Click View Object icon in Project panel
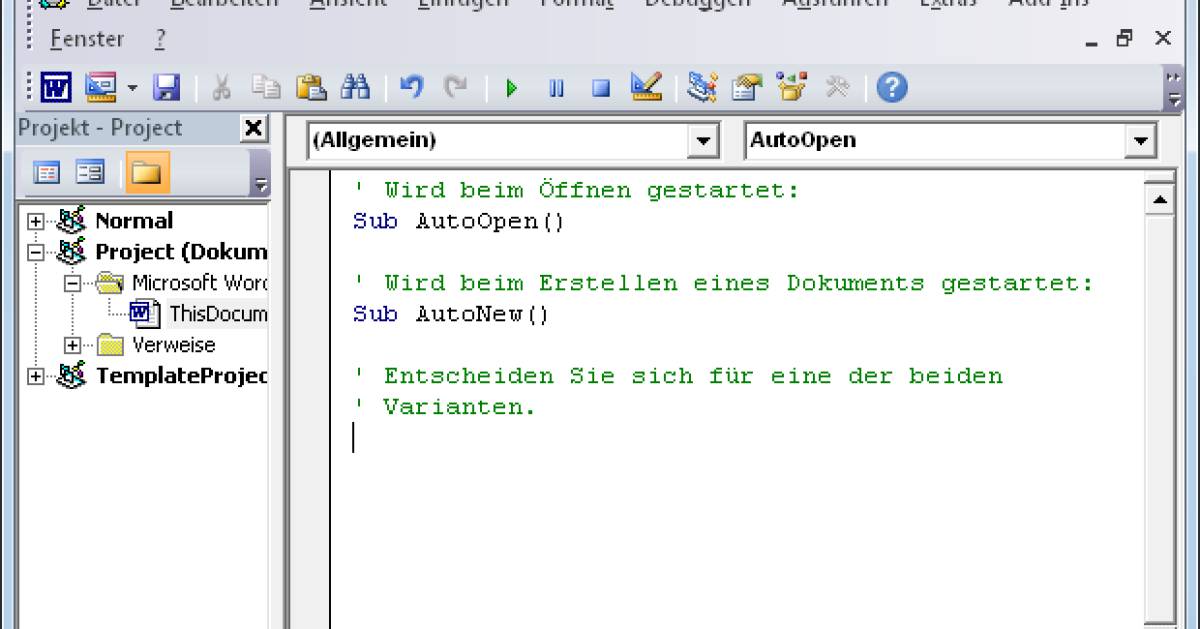 (91, 173)
